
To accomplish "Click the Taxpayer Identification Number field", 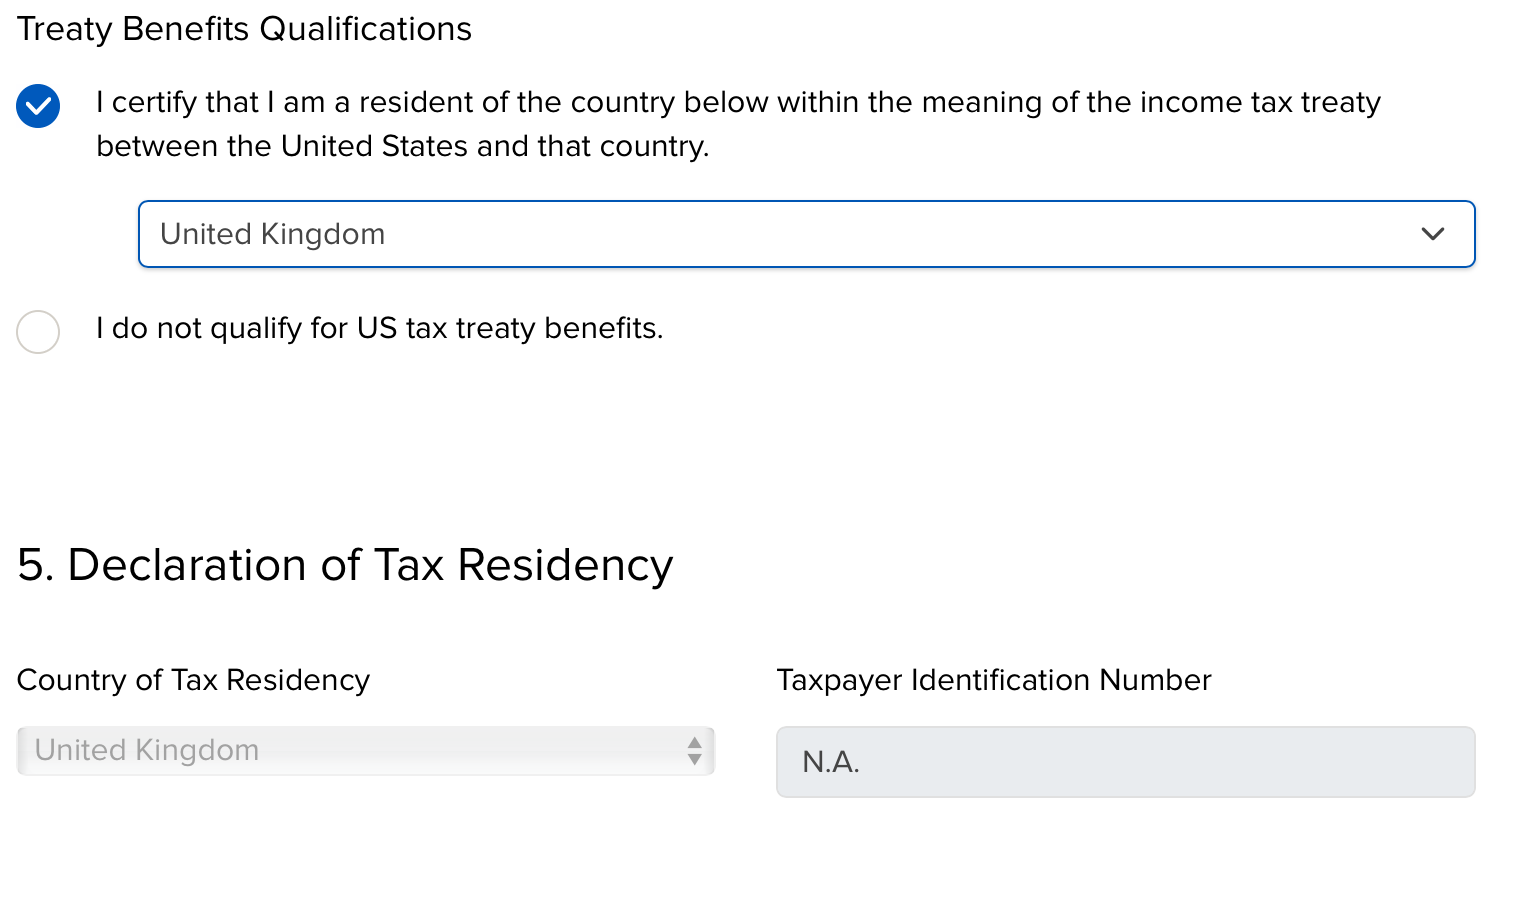I will 1125,762.
